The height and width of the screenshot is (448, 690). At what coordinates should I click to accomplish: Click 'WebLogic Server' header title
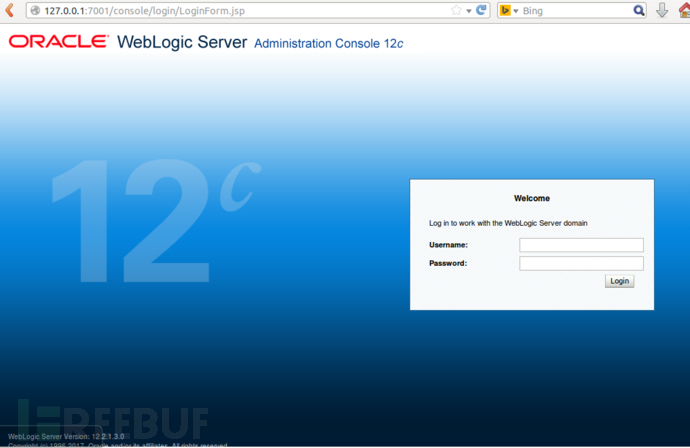(x=182, y=42)
